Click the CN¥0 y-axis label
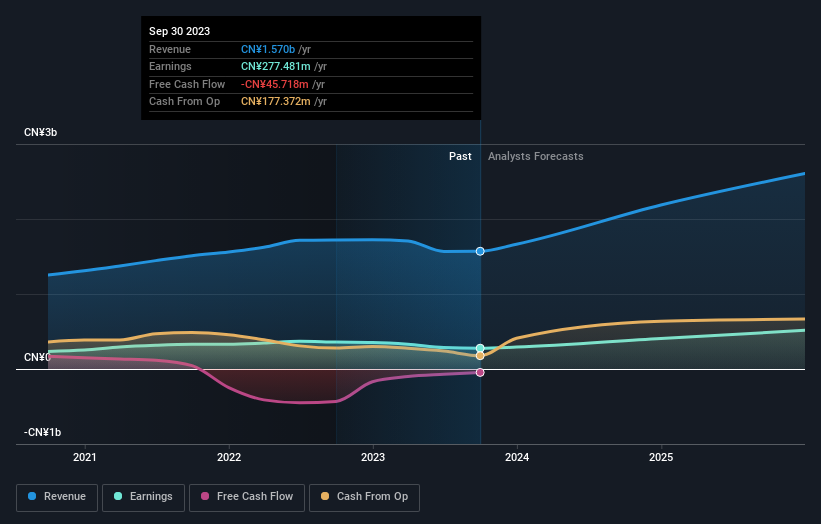Image resolution: width=821 pixels, height=524 pixels. (37, 358)
